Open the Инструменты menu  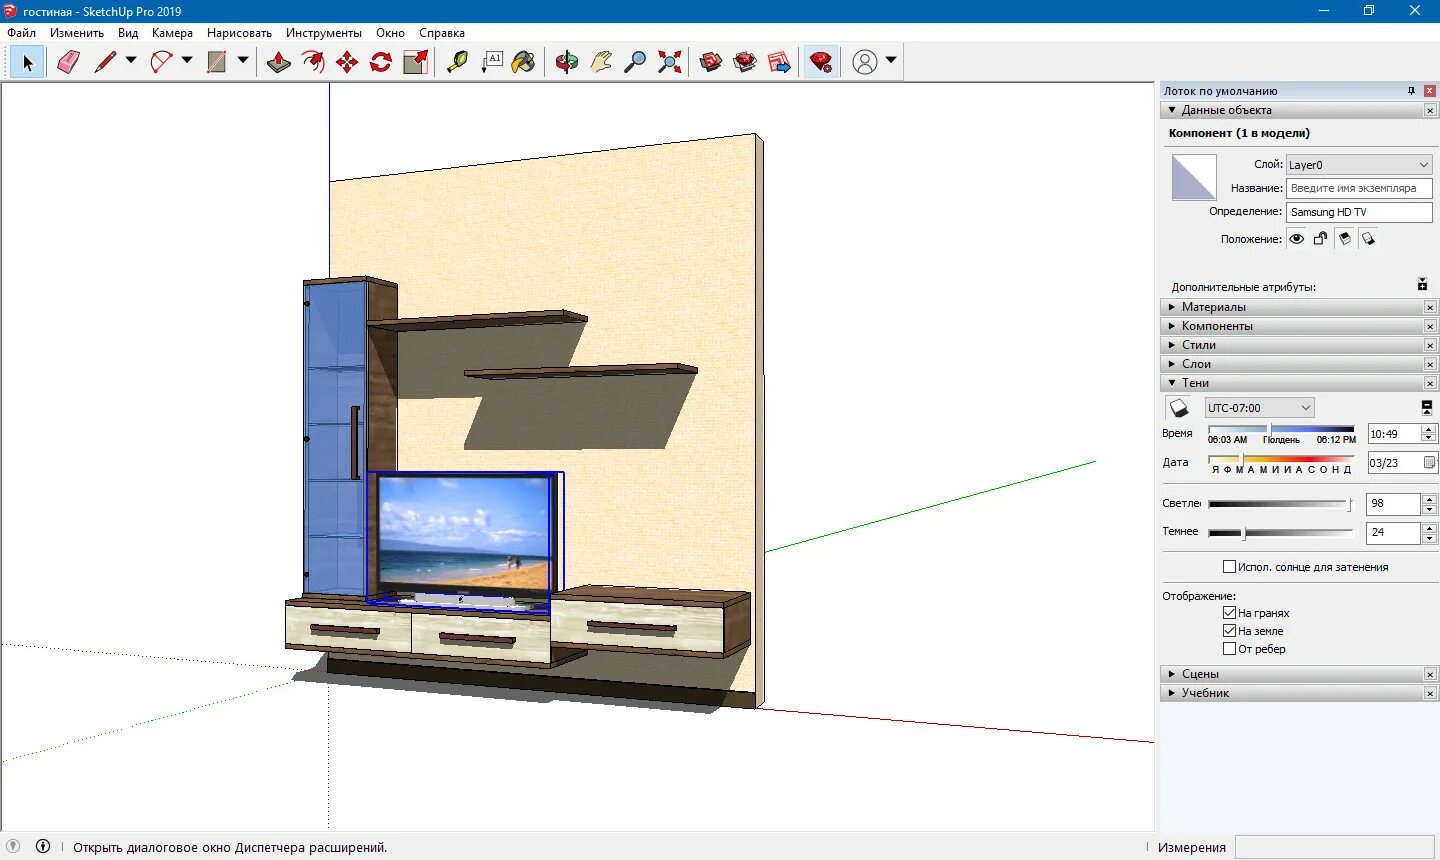click(x=324, y=33)
